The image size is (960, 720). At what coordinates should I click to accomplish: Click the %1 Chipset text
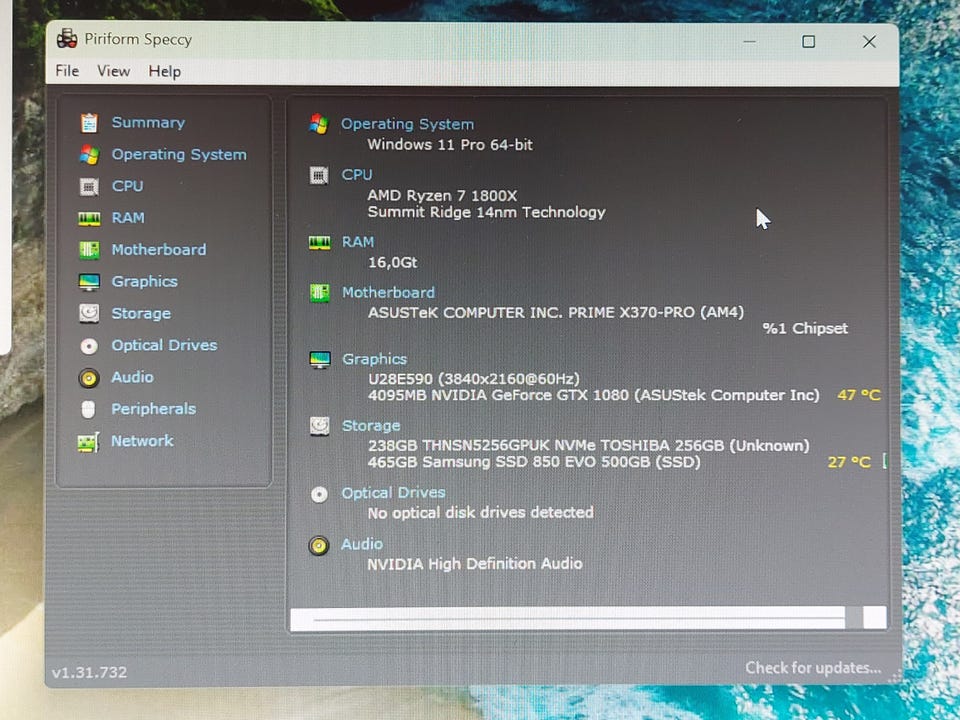pos(805,329)
